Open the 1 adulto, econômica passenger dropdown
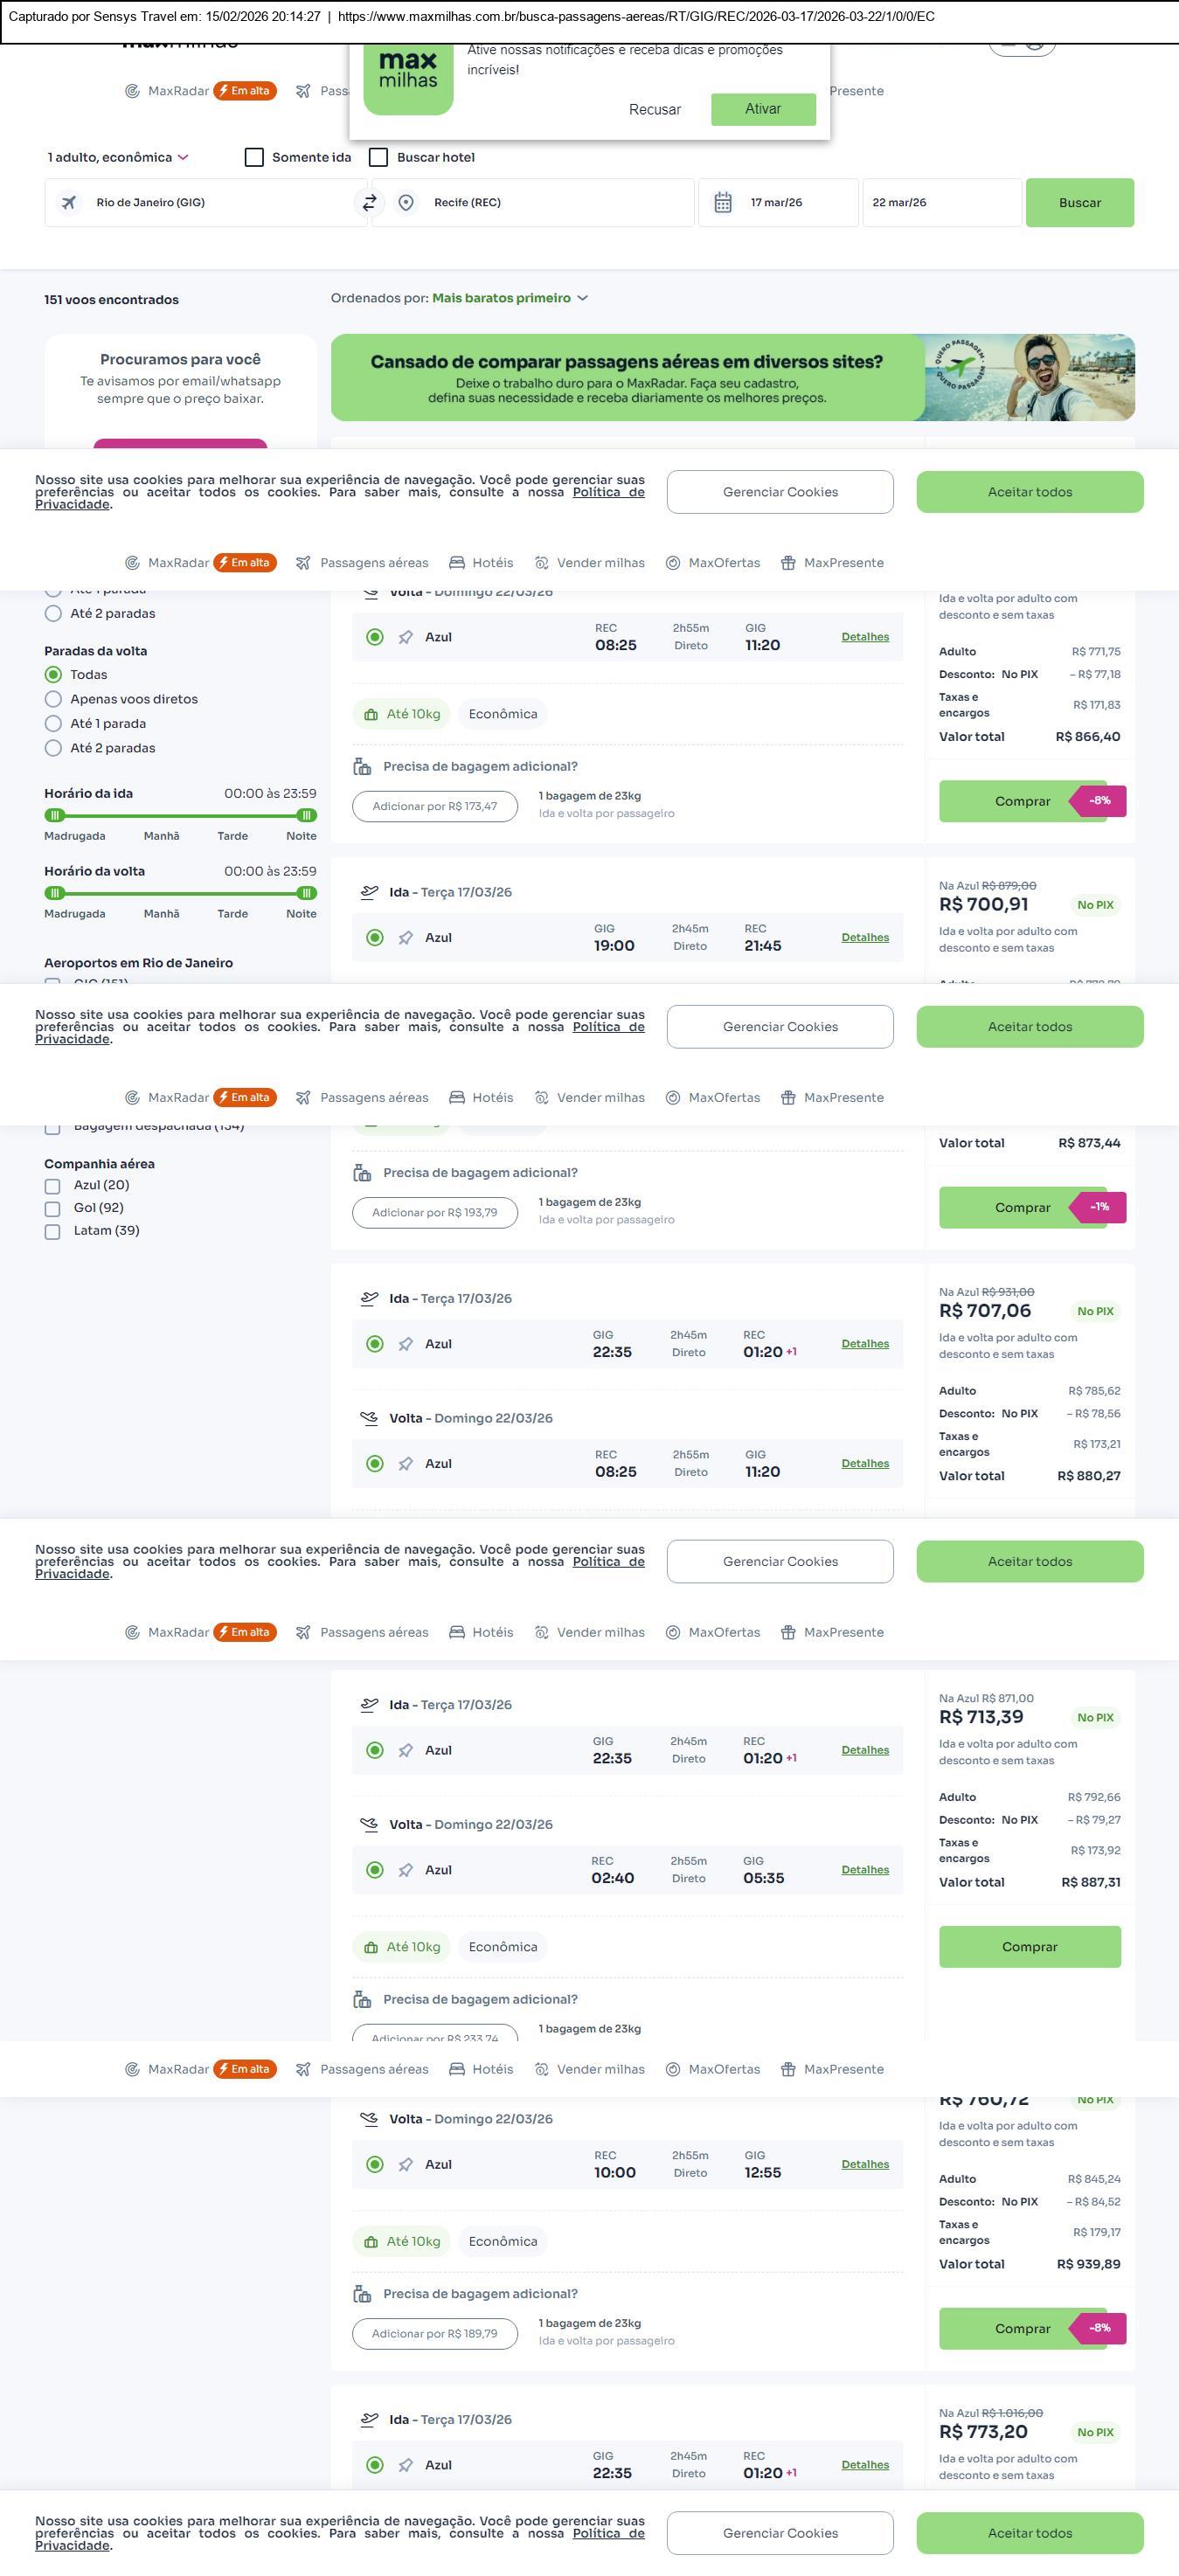This screenshot has width=1179, height=2576. click(x=118, y=158)
